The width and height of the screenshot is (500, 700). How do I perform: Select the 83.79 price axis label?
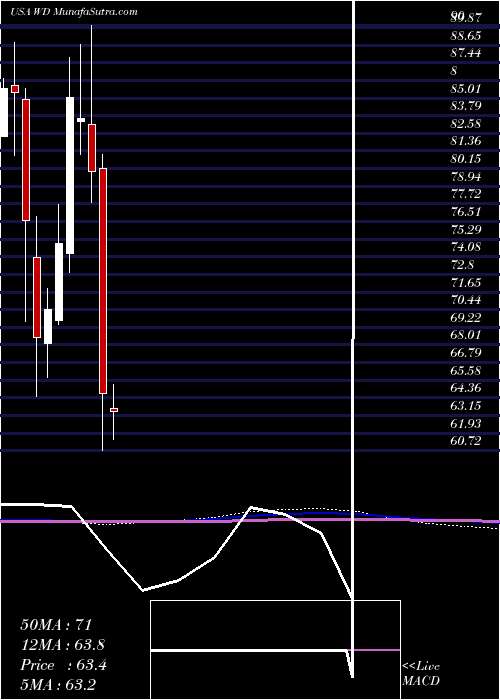click(466, 106)
